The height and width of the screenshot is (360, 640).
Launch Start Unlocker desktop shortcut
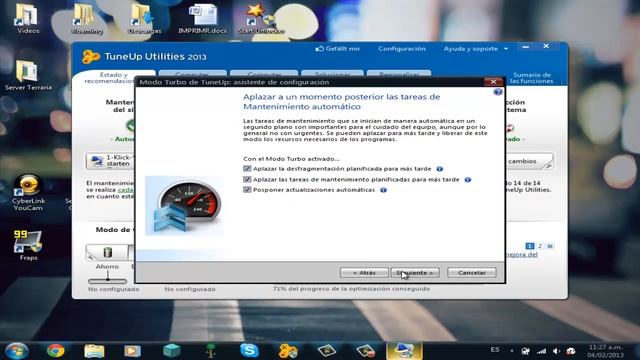(261, 18)
